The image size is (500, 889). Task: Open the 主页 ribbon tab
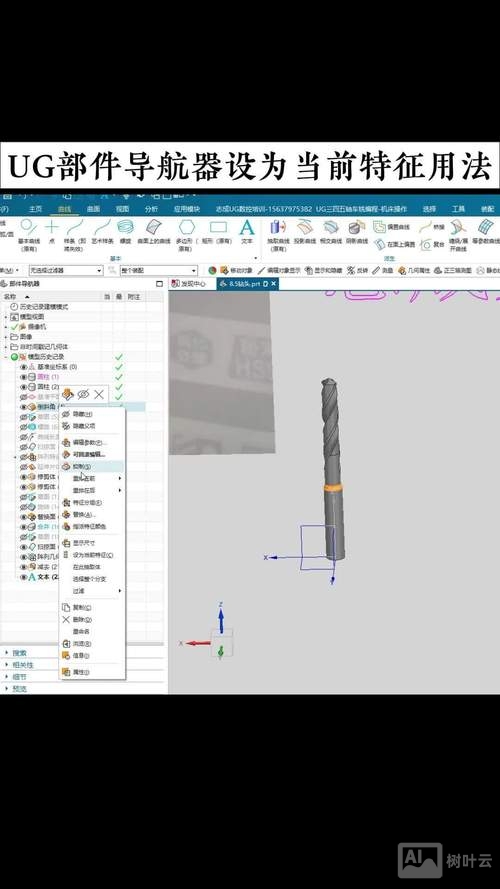coord(36,209)
